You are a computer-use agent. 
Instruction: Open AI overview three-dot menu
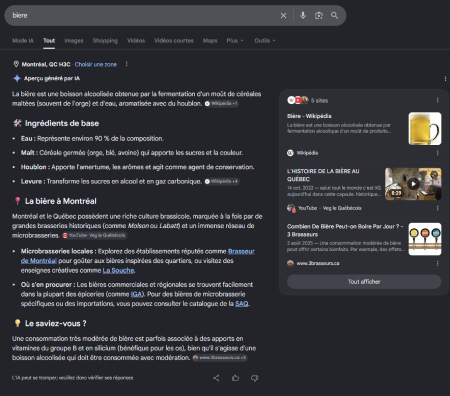coord(445,79)
